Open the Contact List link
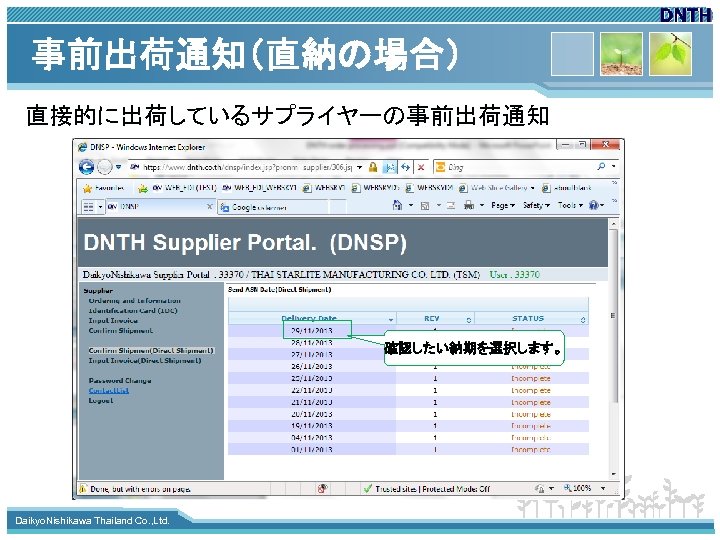Screen dimensions: 720x540 click(x=108, y=391)
